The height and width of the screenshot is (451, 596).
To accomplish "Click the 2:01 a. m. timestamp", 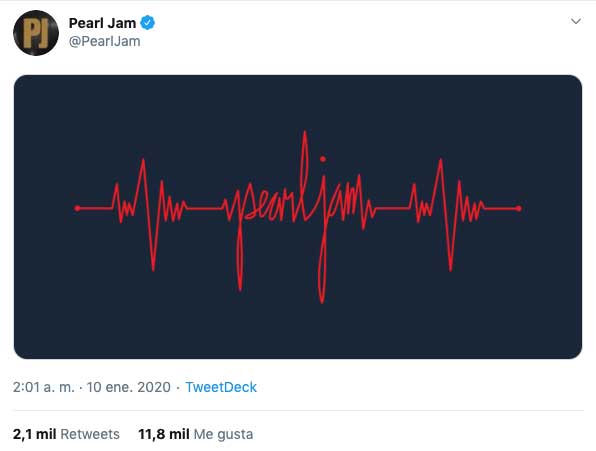I will pos(43,387).
